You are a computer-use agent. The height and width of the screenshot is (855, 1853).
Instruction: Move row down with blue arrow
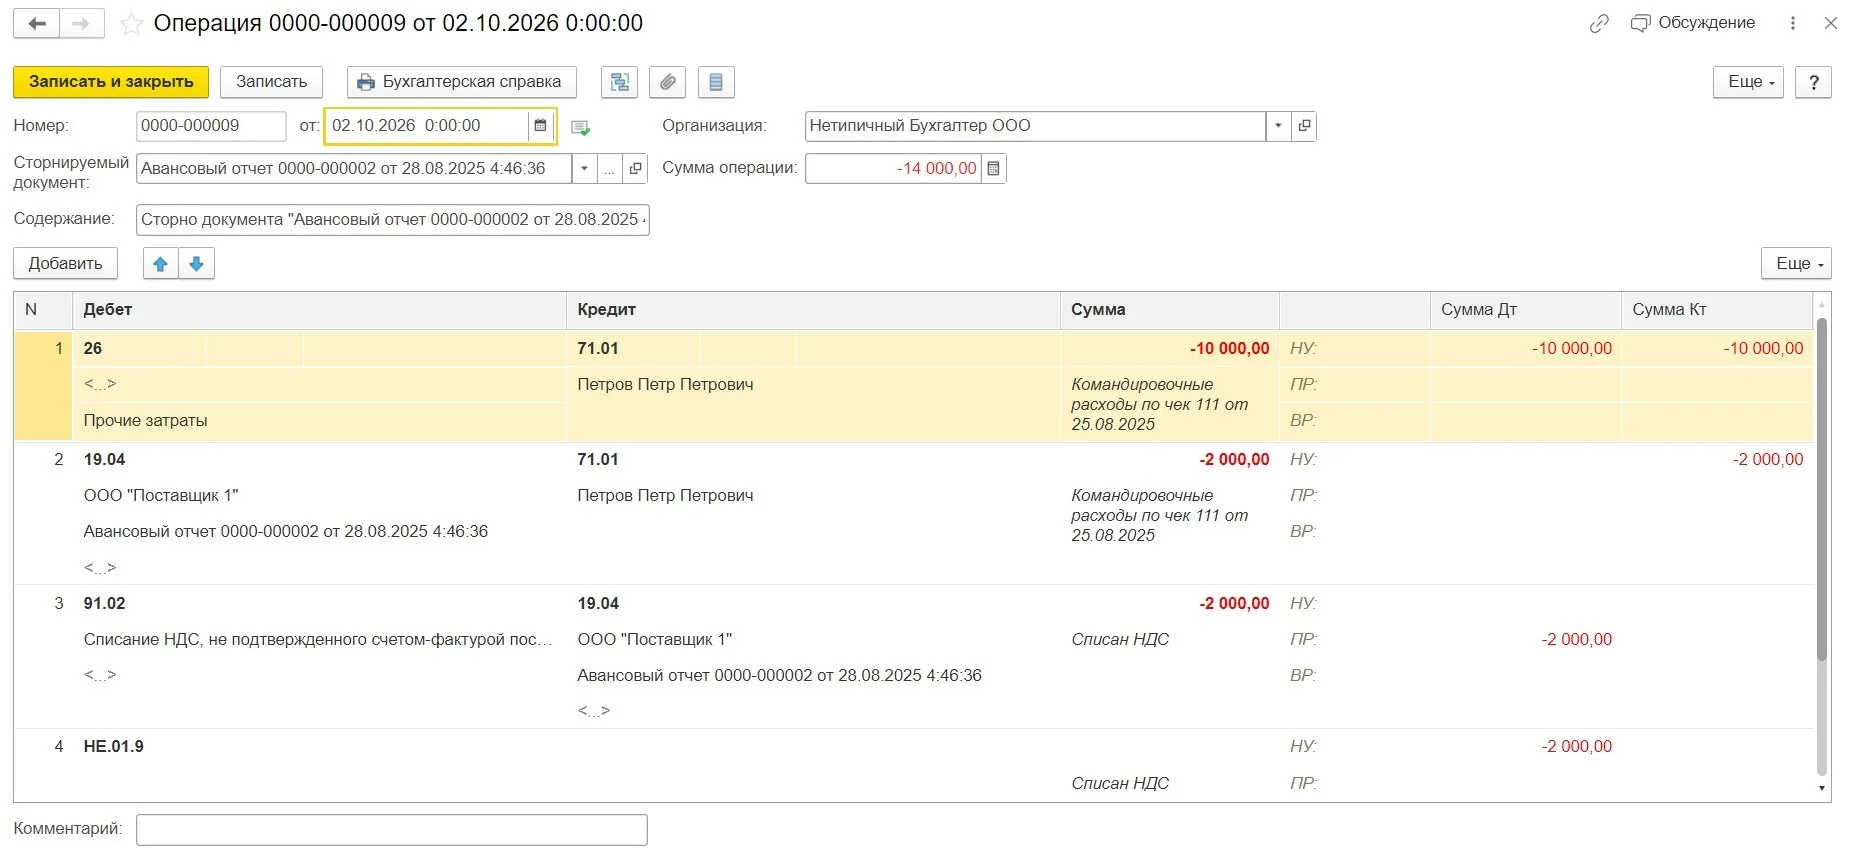click(197, 264)
